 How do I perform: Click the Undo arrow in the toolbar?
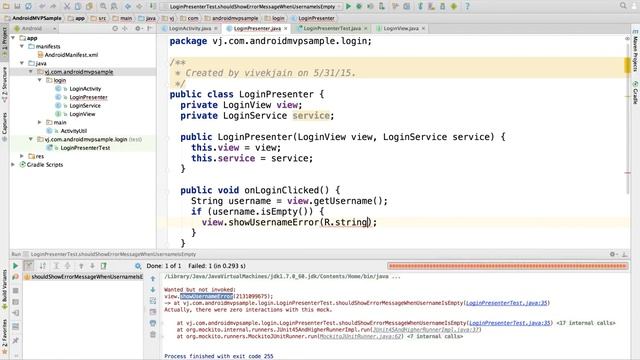(42, 6)
